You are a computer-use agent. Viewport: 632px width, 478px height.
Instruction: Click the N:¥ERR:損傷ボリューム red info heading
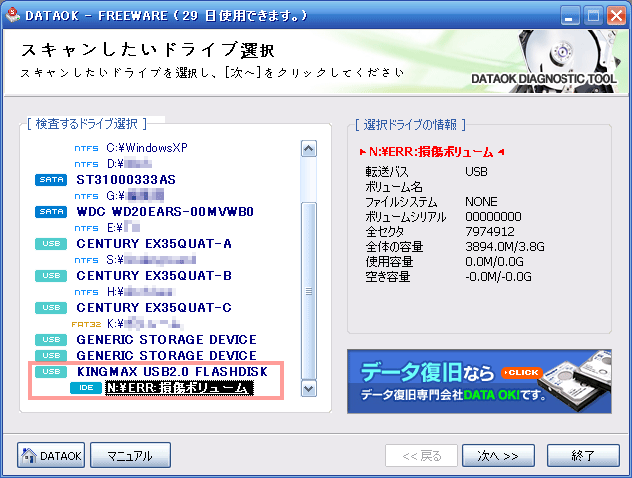(431, 152)
